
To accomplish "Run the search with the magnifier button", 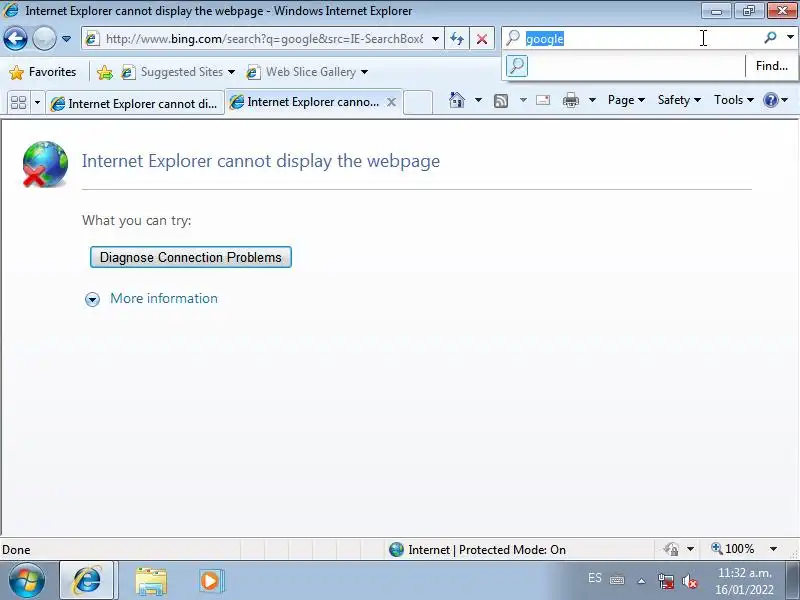I will (x=770, y=37).
